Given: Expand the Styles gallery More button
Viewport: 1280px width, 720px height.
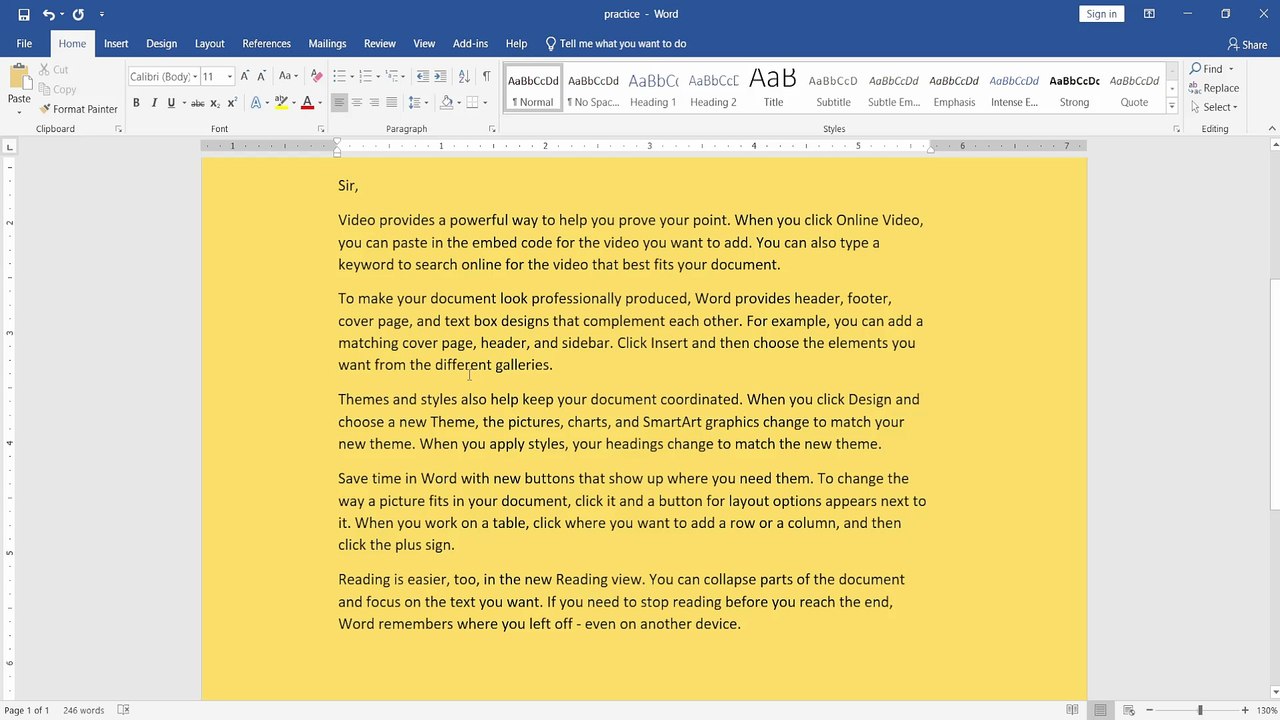Looking at the screenshot, I should coord(1172,104).
